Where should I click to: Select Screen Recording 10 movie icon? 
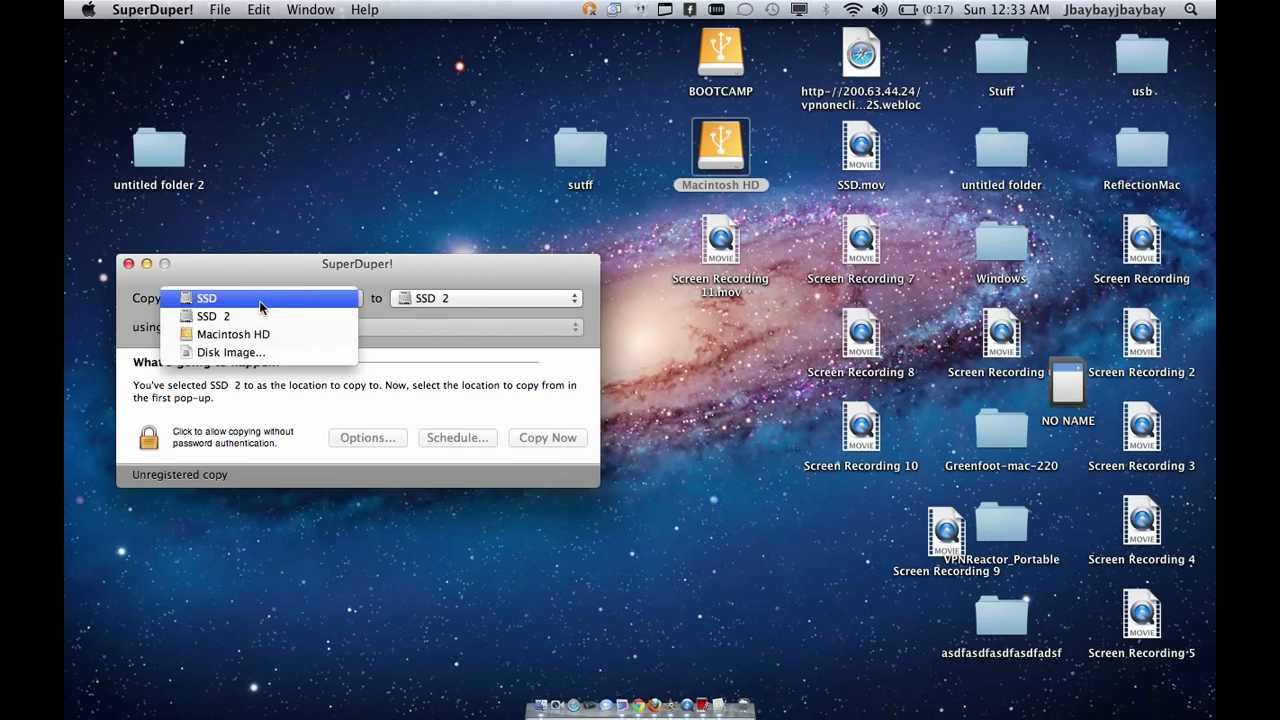pos(860,427)
